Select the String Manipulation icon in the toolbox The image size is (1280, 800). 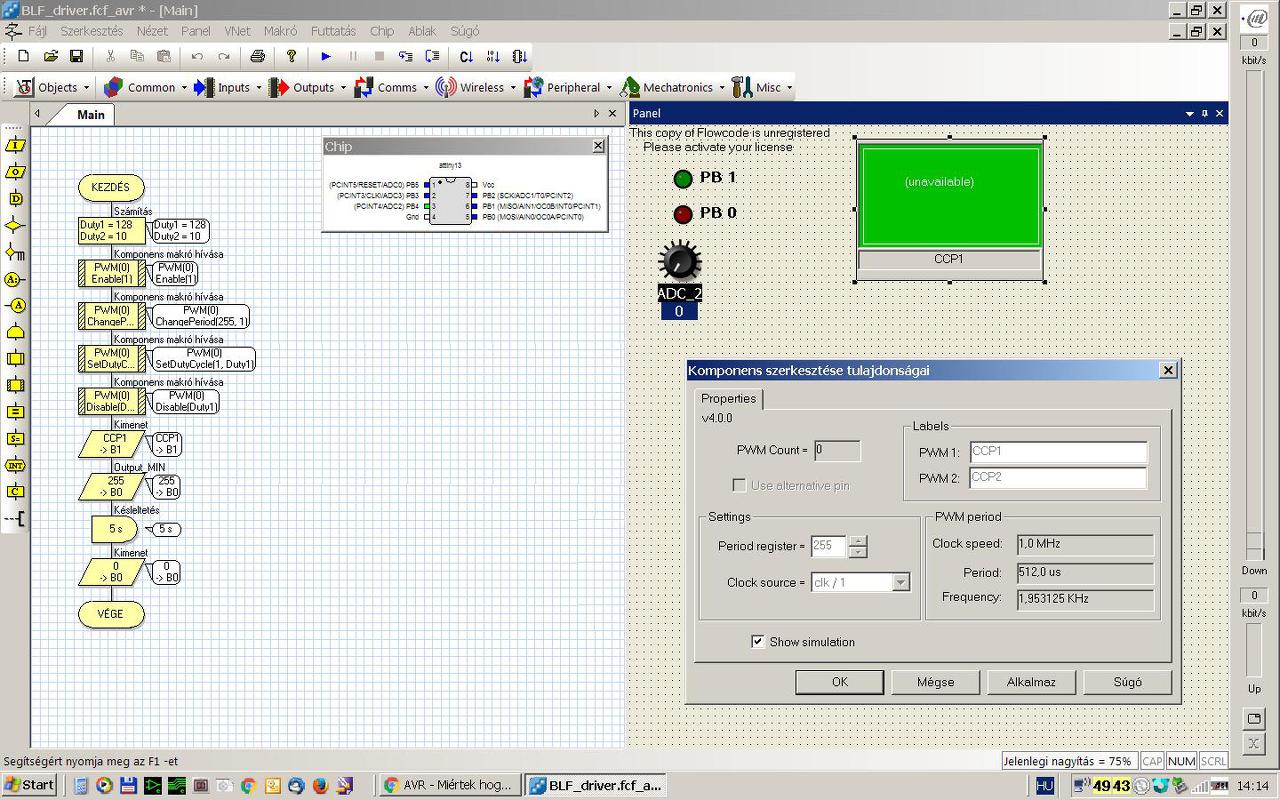click(15, 439)
